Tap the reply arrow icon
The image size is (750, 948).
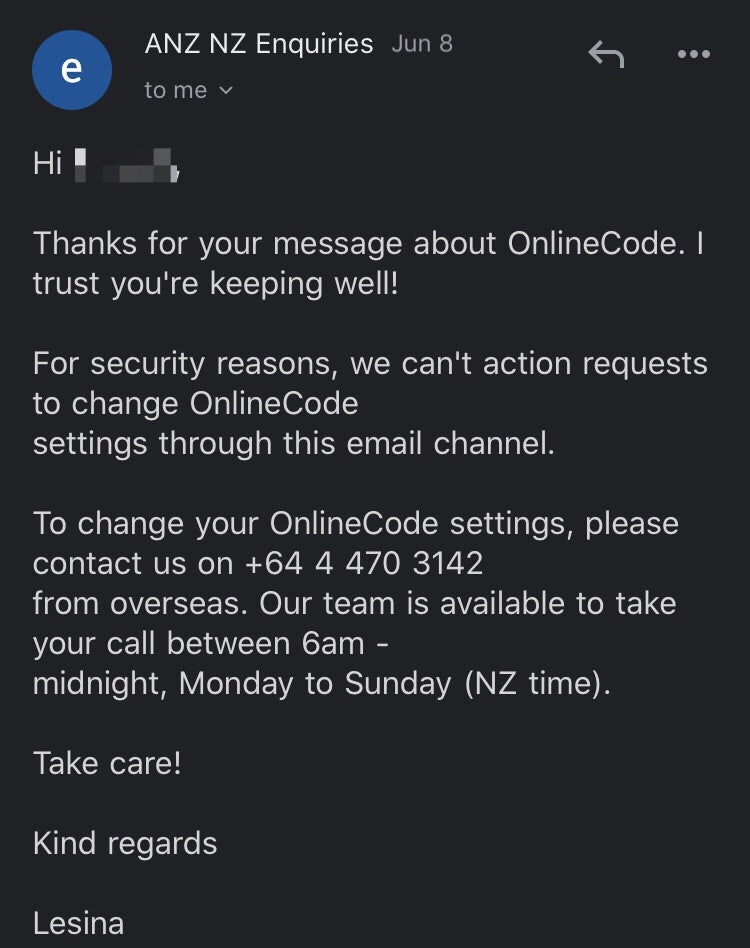pyautogui.click(x=605, y=54)
